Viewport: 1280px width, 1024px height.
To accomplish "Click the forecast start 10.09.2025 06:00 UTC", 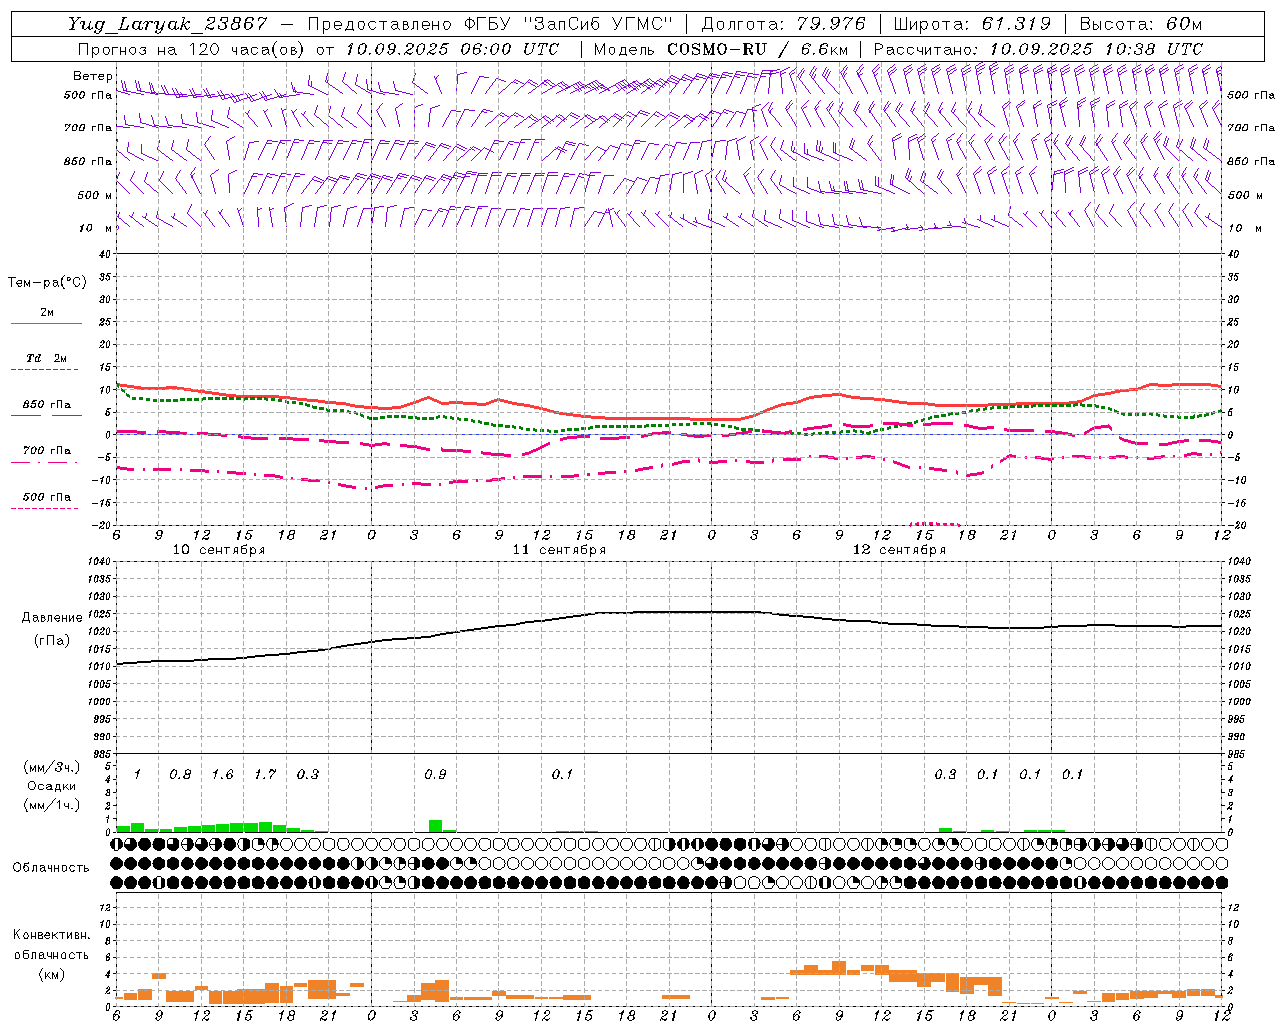I will point(452,49).
